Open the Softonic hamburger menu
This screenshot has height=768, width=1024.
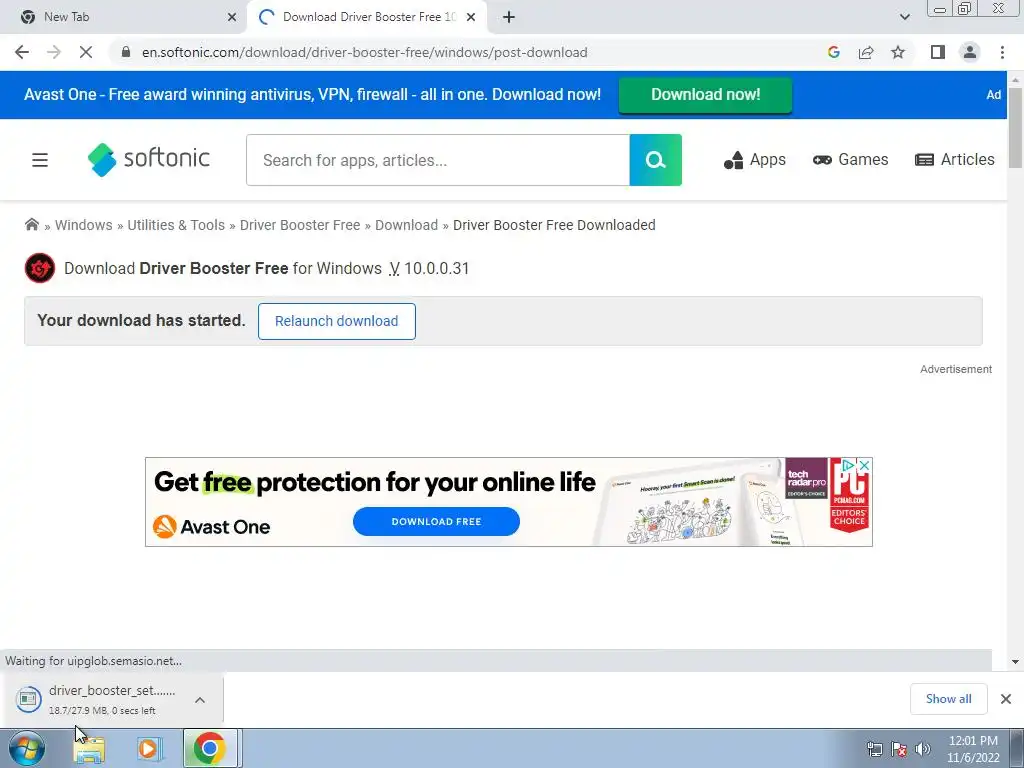(x=40, y=160)
